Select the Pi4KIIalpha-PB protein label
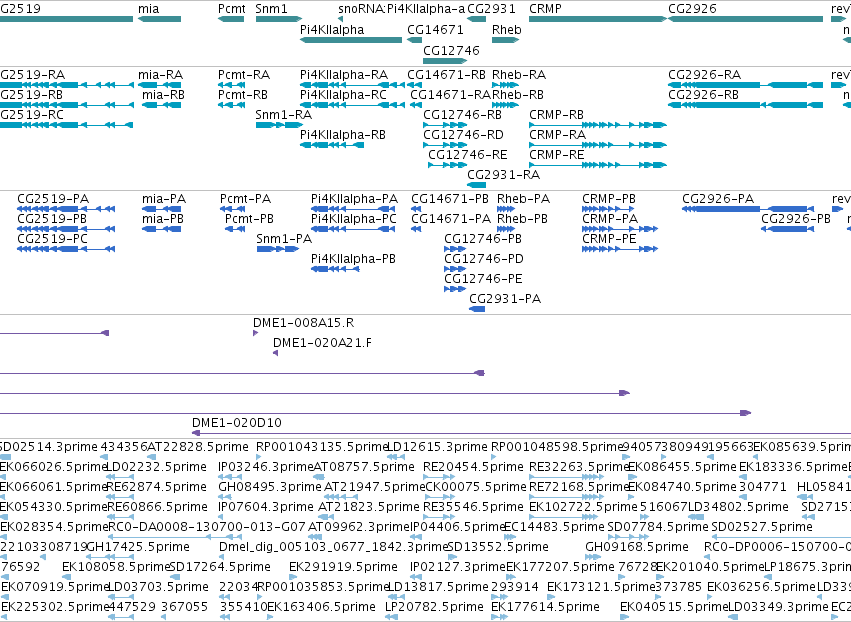The image size is (851, 622). pos(353,259)
